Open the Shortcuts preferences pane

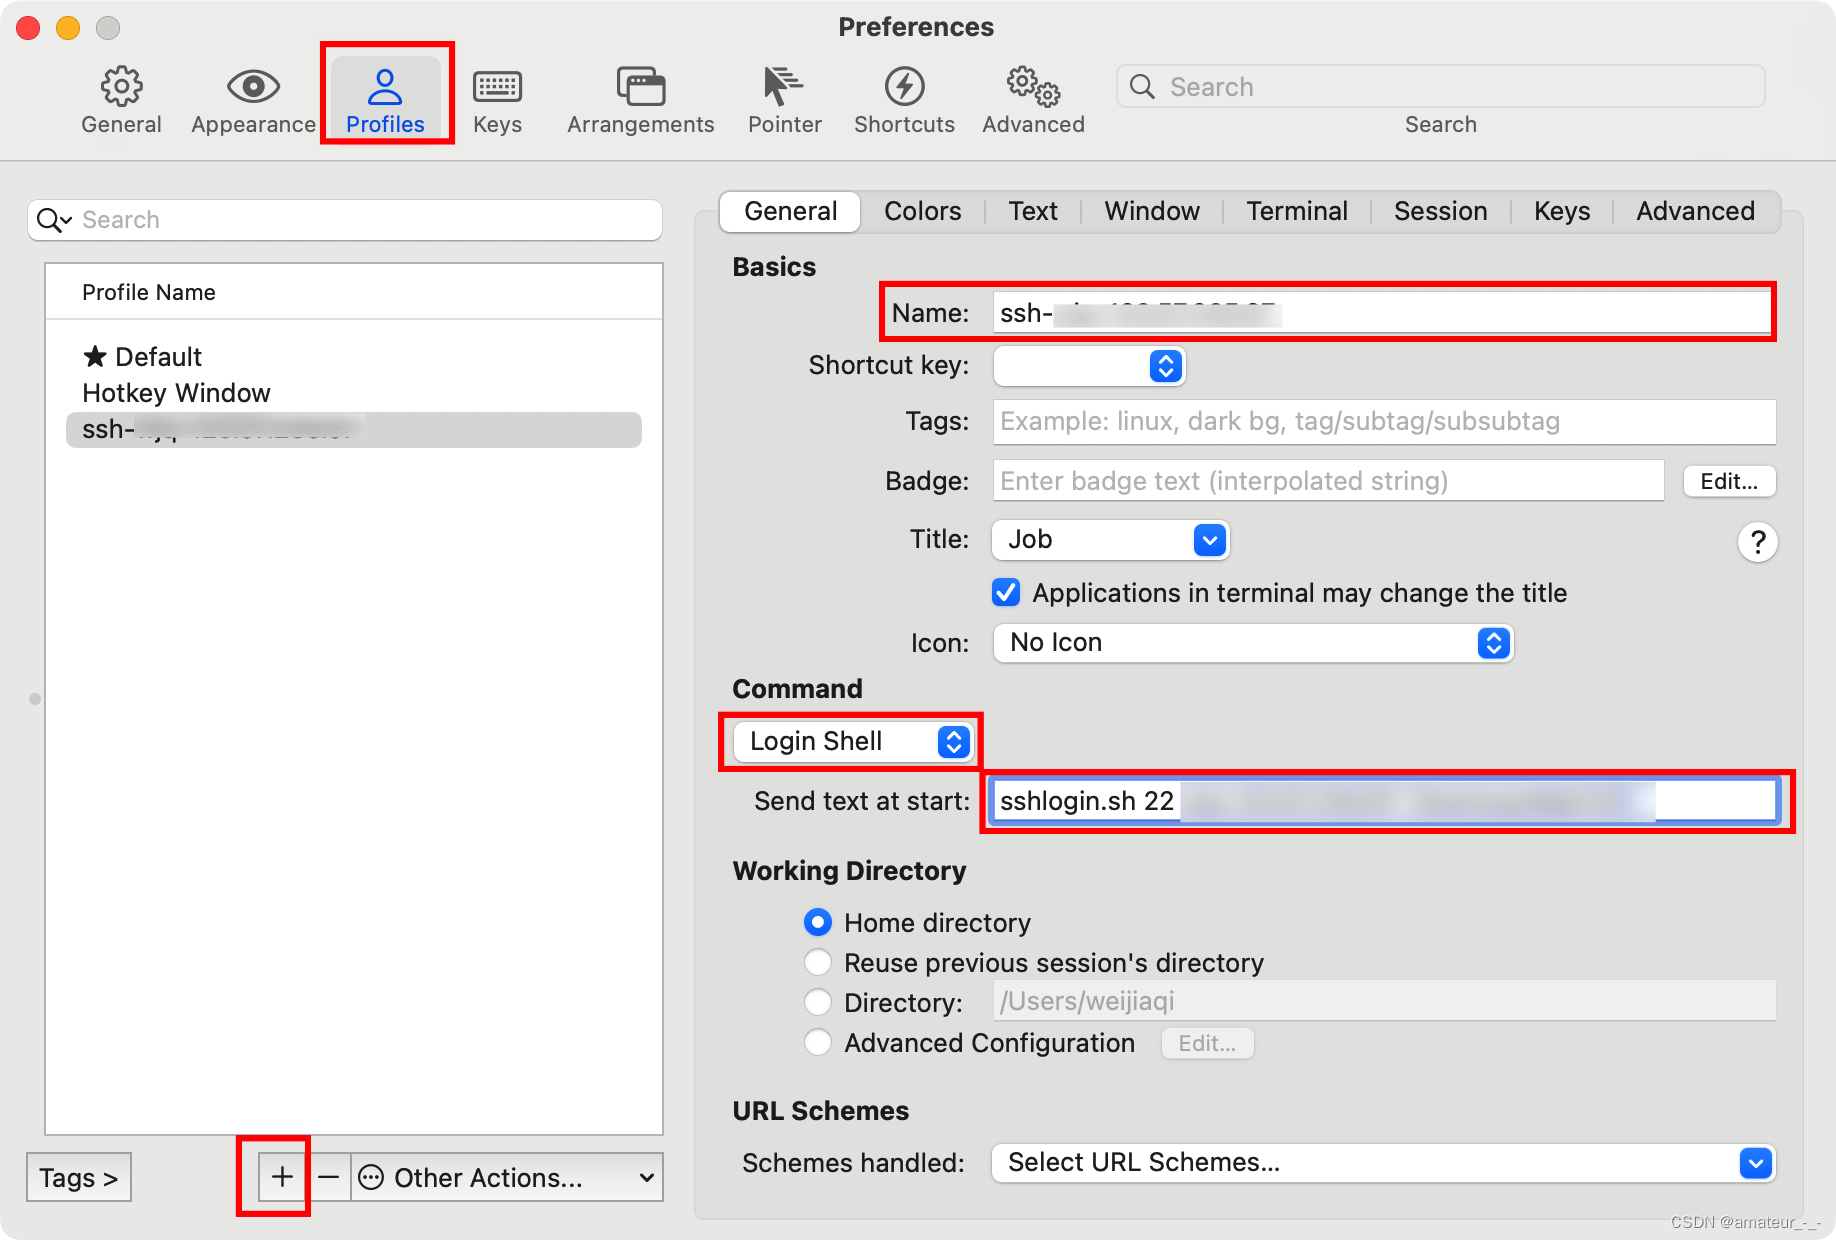(904, 100)
